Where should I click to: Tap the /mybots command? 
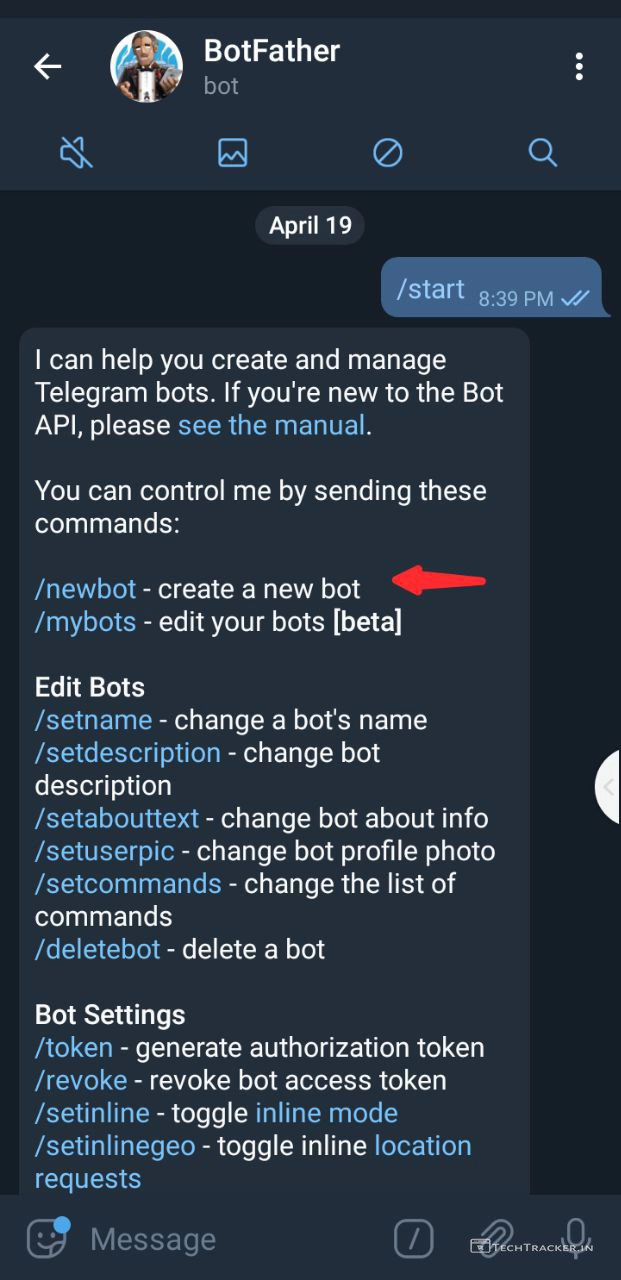pos(85,622)
